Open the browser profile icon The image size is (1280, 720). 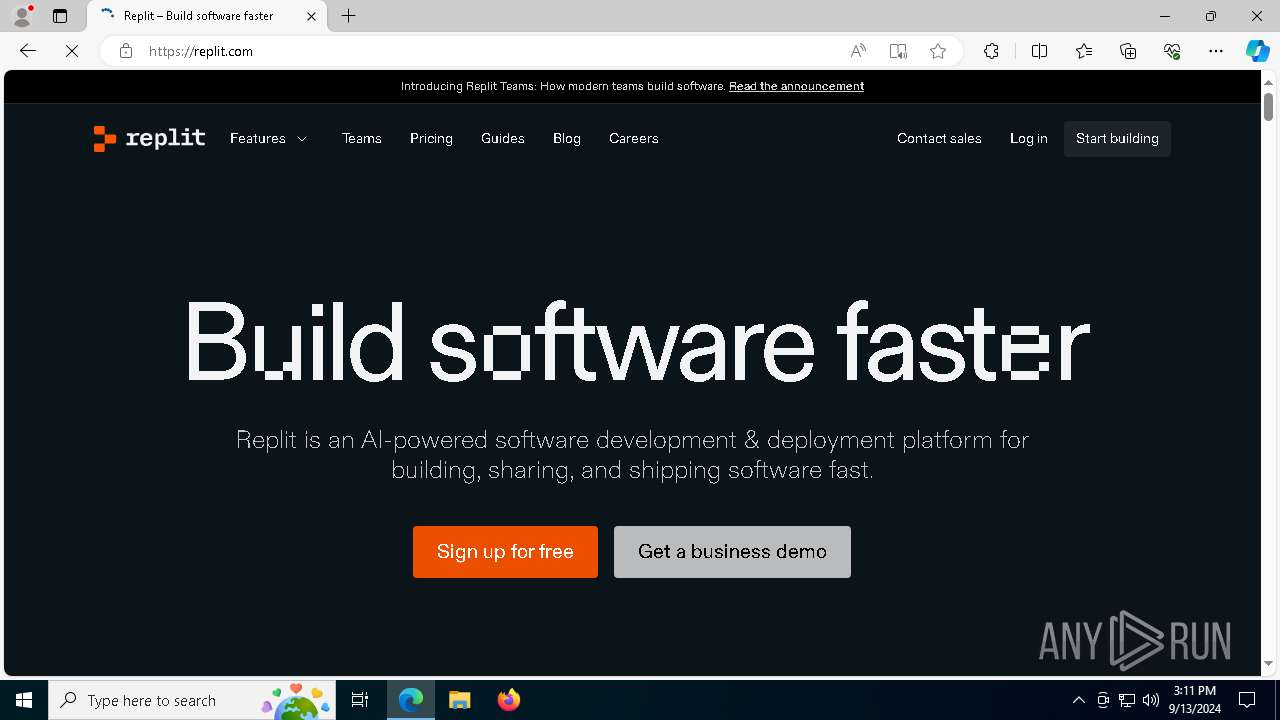(x=22, y=16)
